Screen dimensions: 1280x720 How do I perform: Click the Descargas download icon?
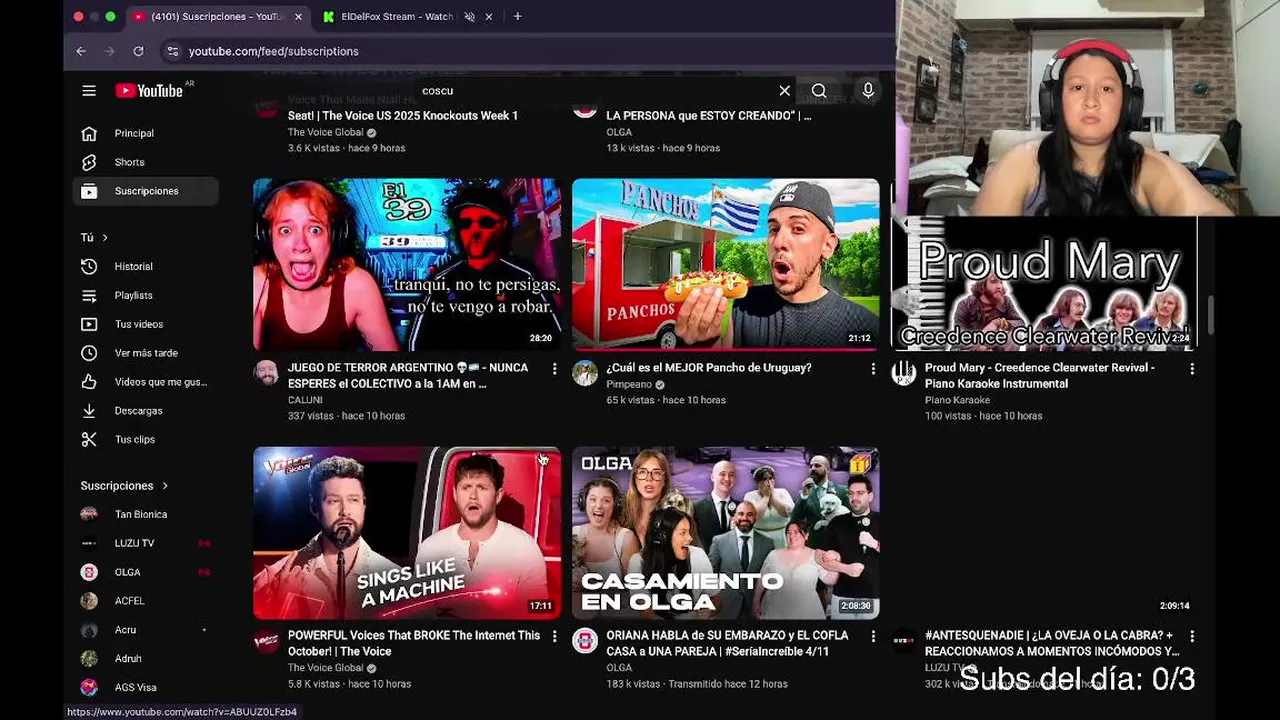(x=89, y=411)
